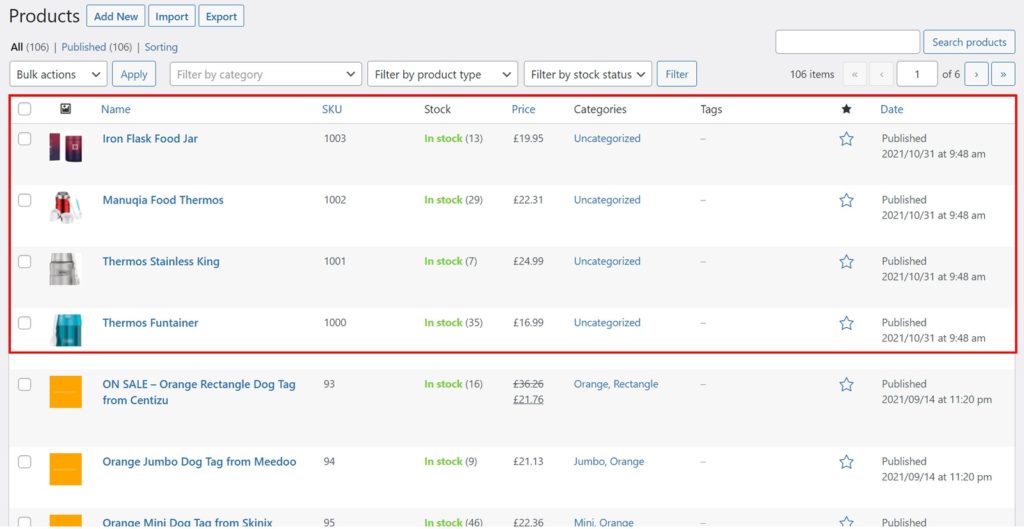This screenshot has height=529, width=1024.
Task: Open the Jumbo, Orange categories link
Action: (x=609, y=462)
